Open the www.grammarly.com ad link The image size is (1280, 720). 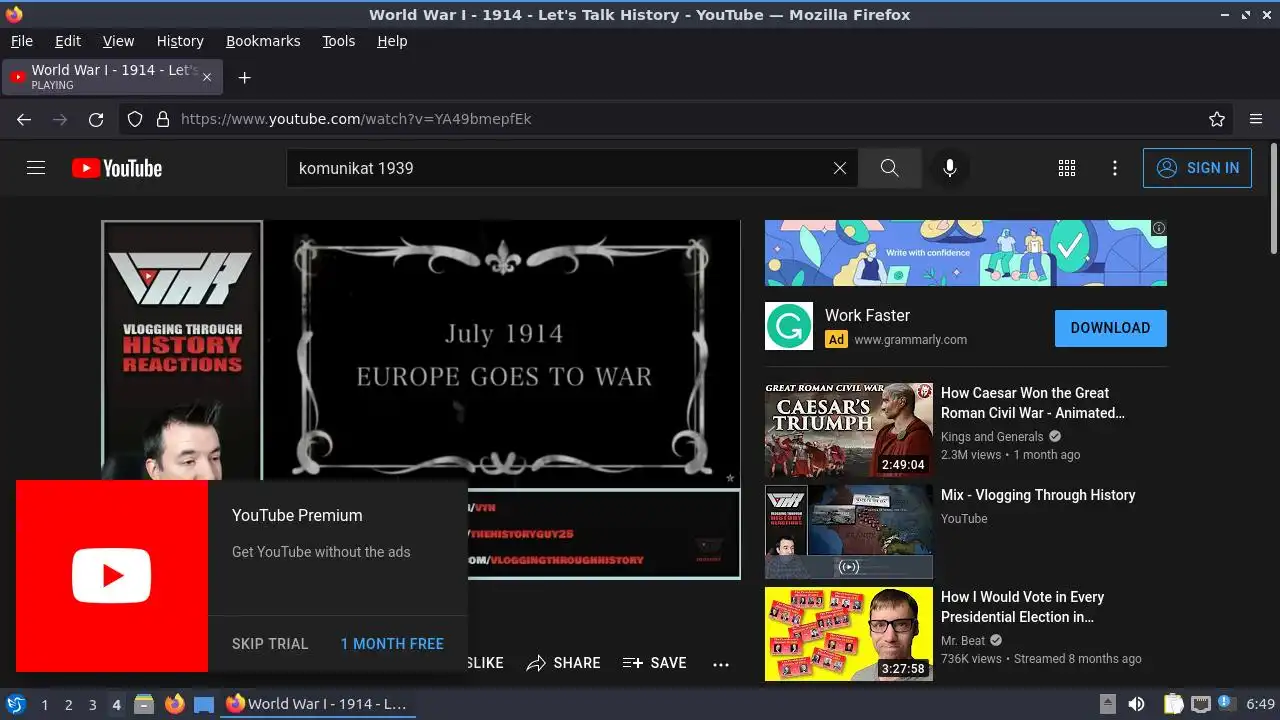[x=910, y=340]
